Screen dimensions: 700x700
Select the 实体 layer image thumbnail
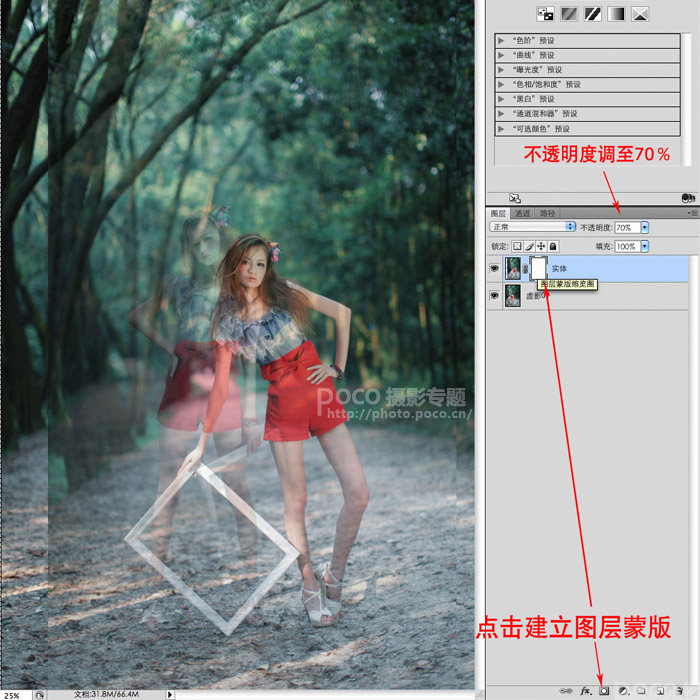coord(512,268)
